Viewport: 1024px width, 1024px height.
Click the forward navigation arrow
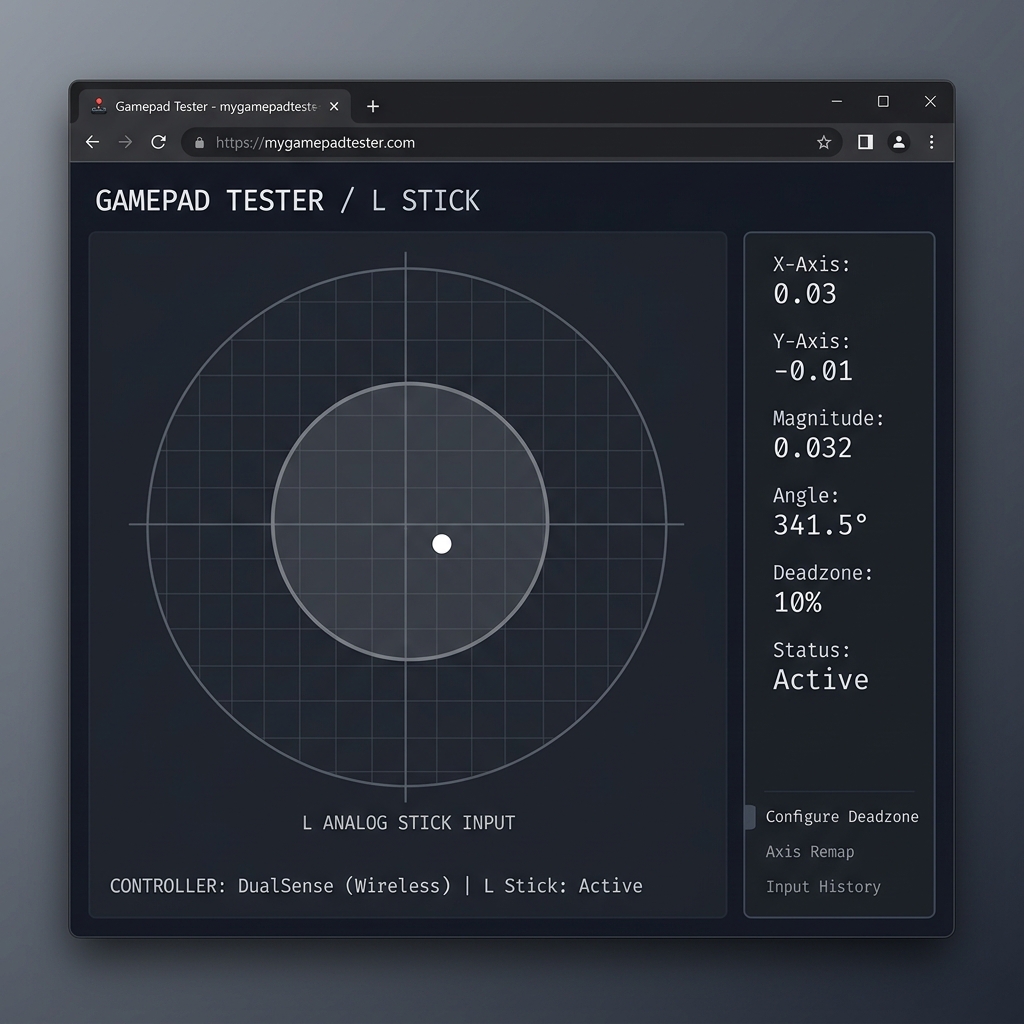124,142
